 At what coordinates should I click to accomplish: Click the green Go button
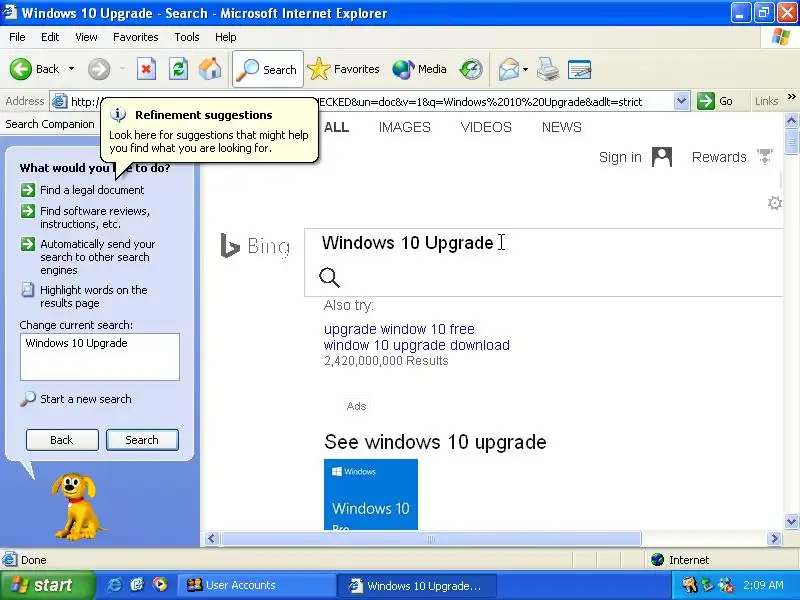[x=715, y=101]
